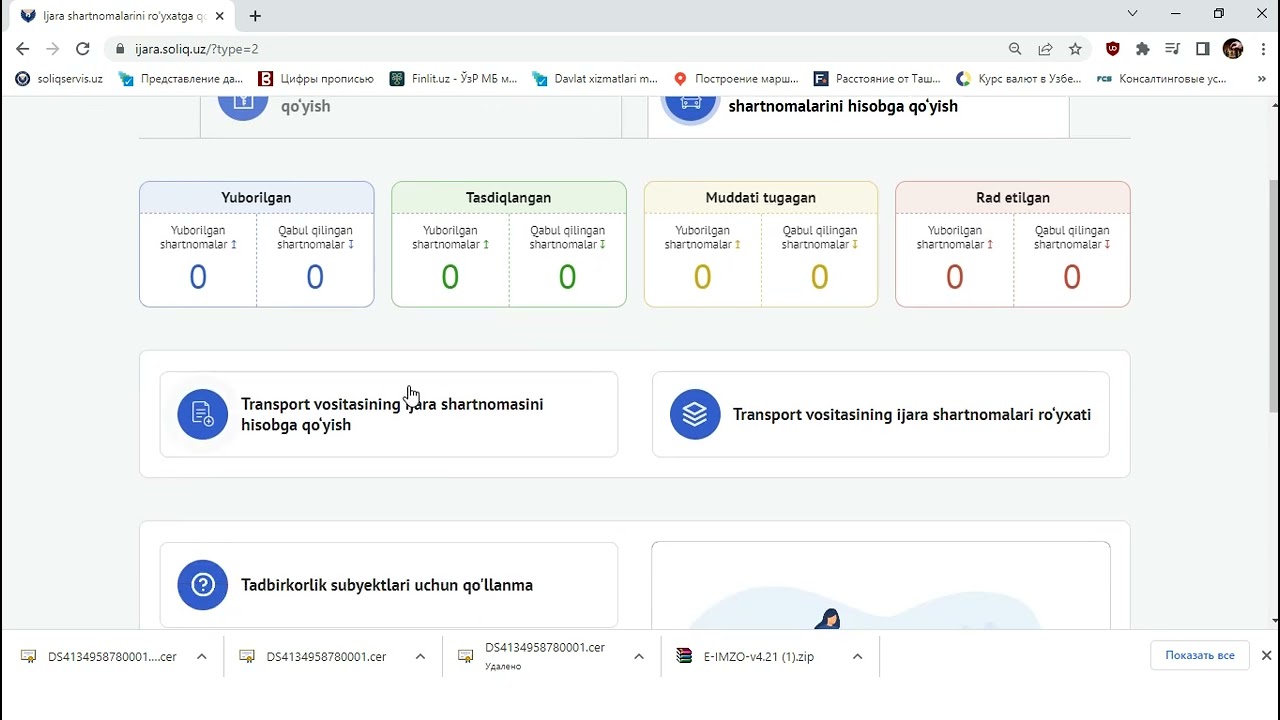1280x720 pixels.
Task: Close the downloads bar
Action: 1266,656
